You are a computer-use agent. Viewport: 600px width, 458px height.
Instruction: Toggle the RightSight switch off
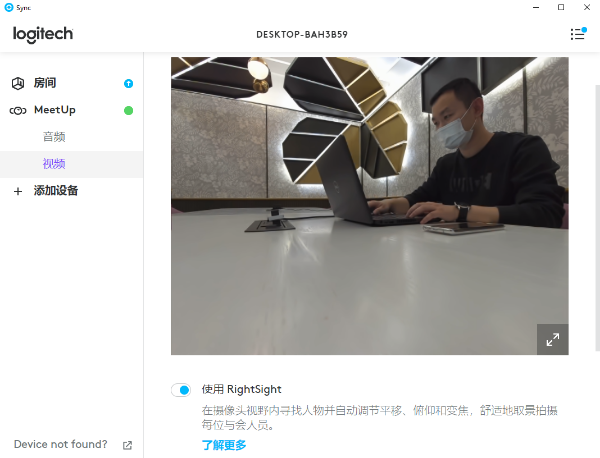pyautogui.click(x=181, y=390)
